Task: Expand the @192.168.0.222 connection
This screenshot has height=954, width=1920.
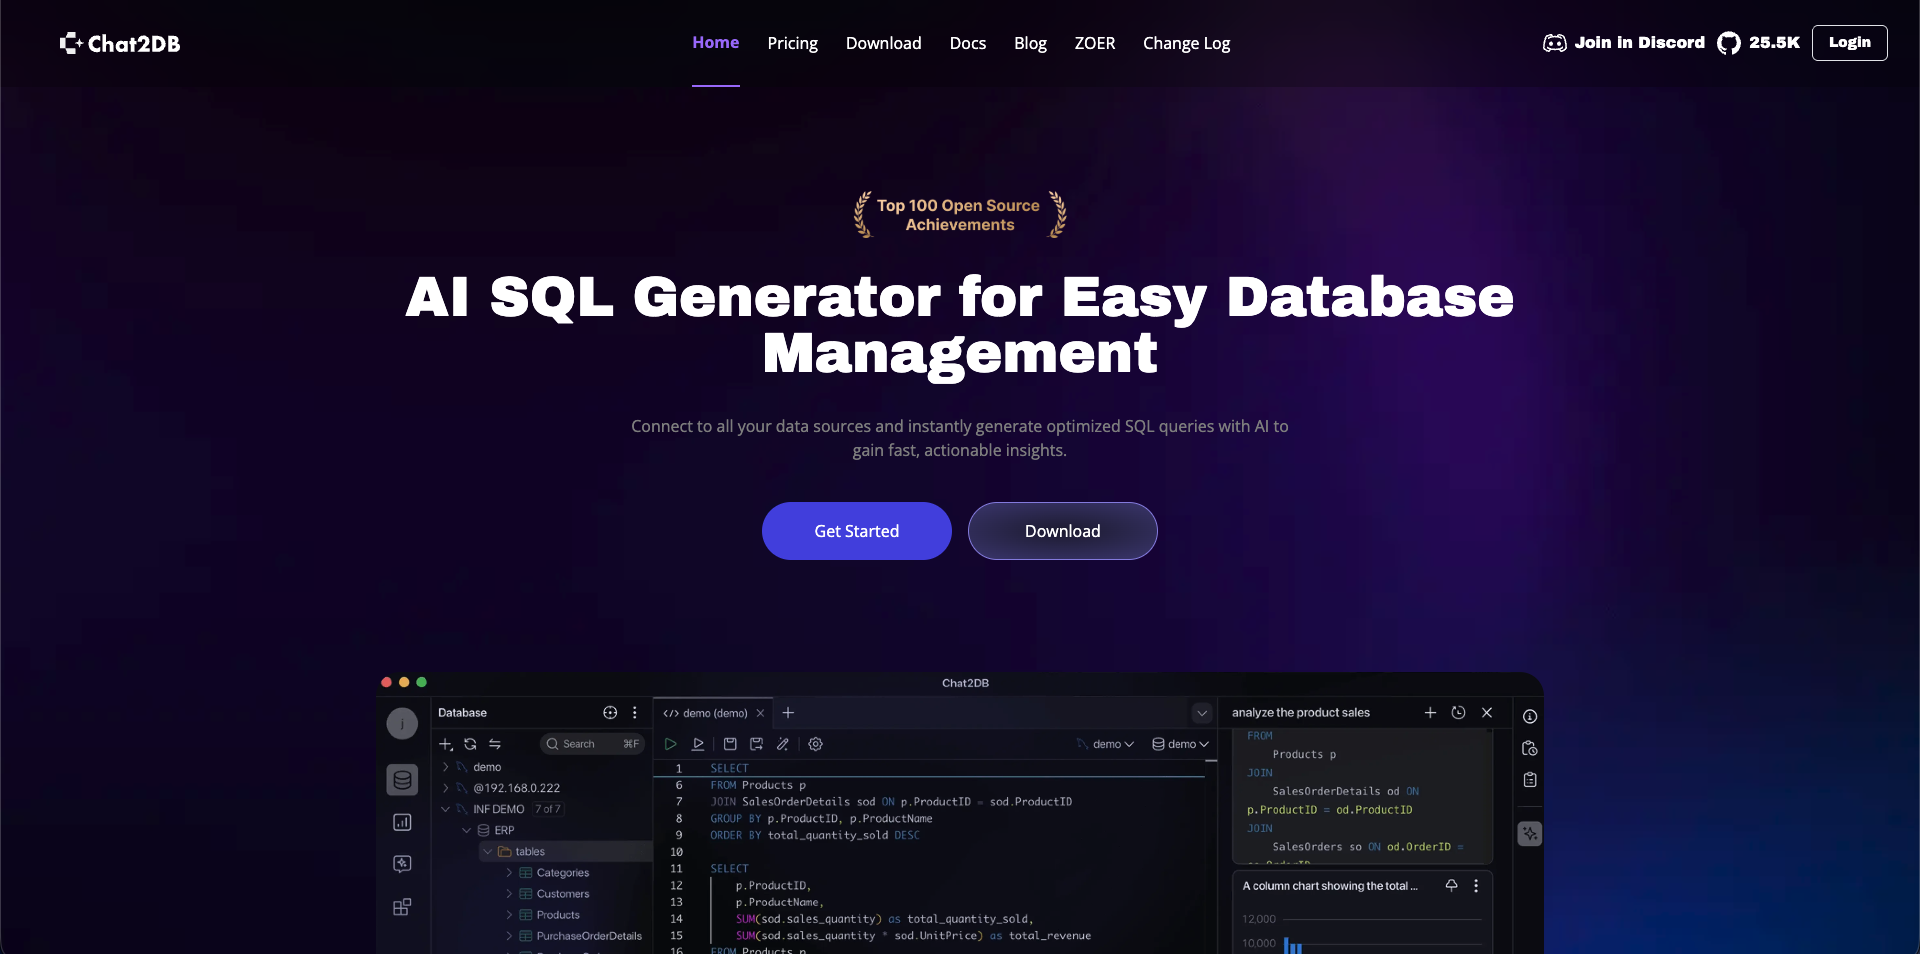Action: pyautogui.click(x=446, y=788)
